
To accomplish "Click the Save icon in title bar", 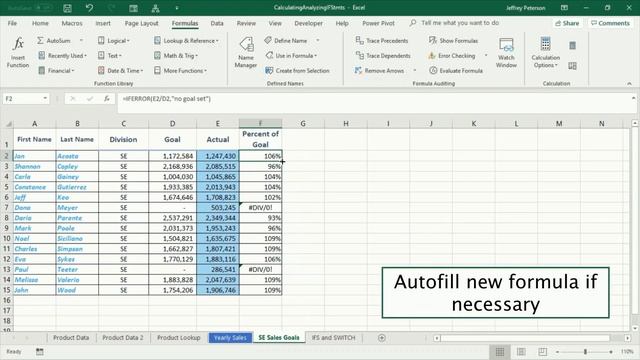I will point(67,8).
